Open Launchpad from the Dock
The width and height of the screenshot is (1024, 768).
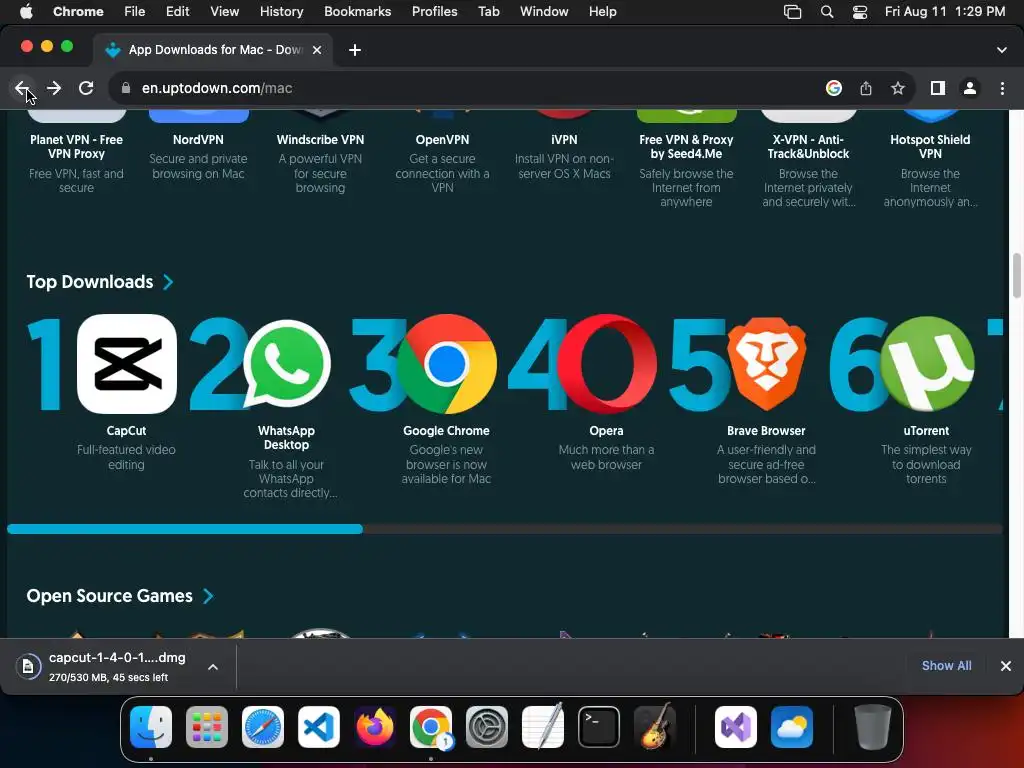pyautogui.click(x=207, y=727)
